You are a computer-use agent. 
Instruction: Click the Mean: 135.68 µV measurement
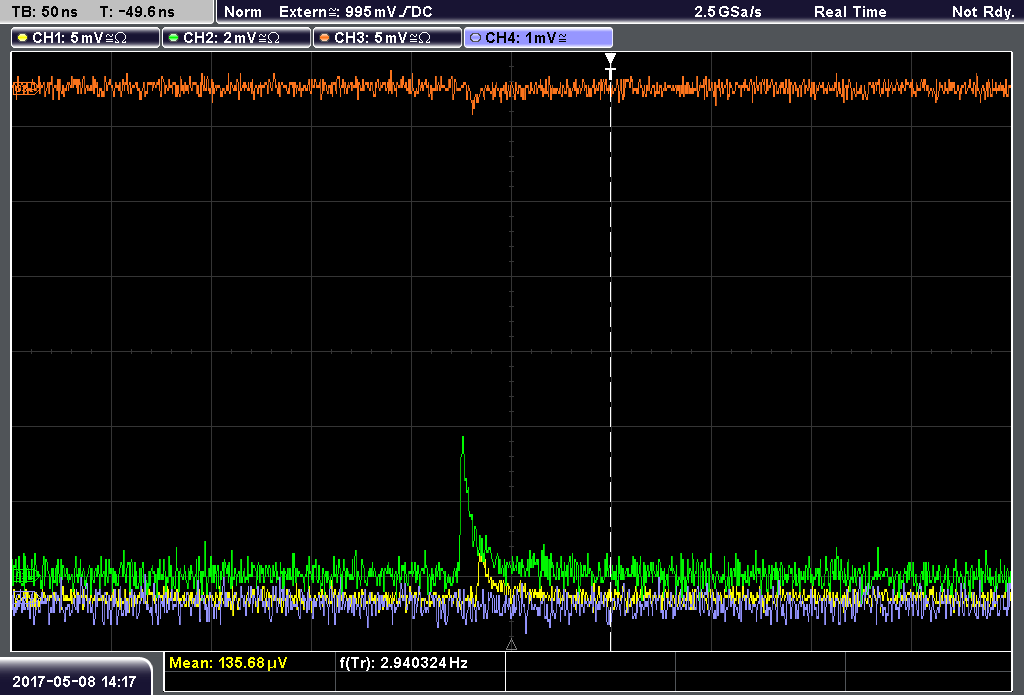[x=228, y=663]
